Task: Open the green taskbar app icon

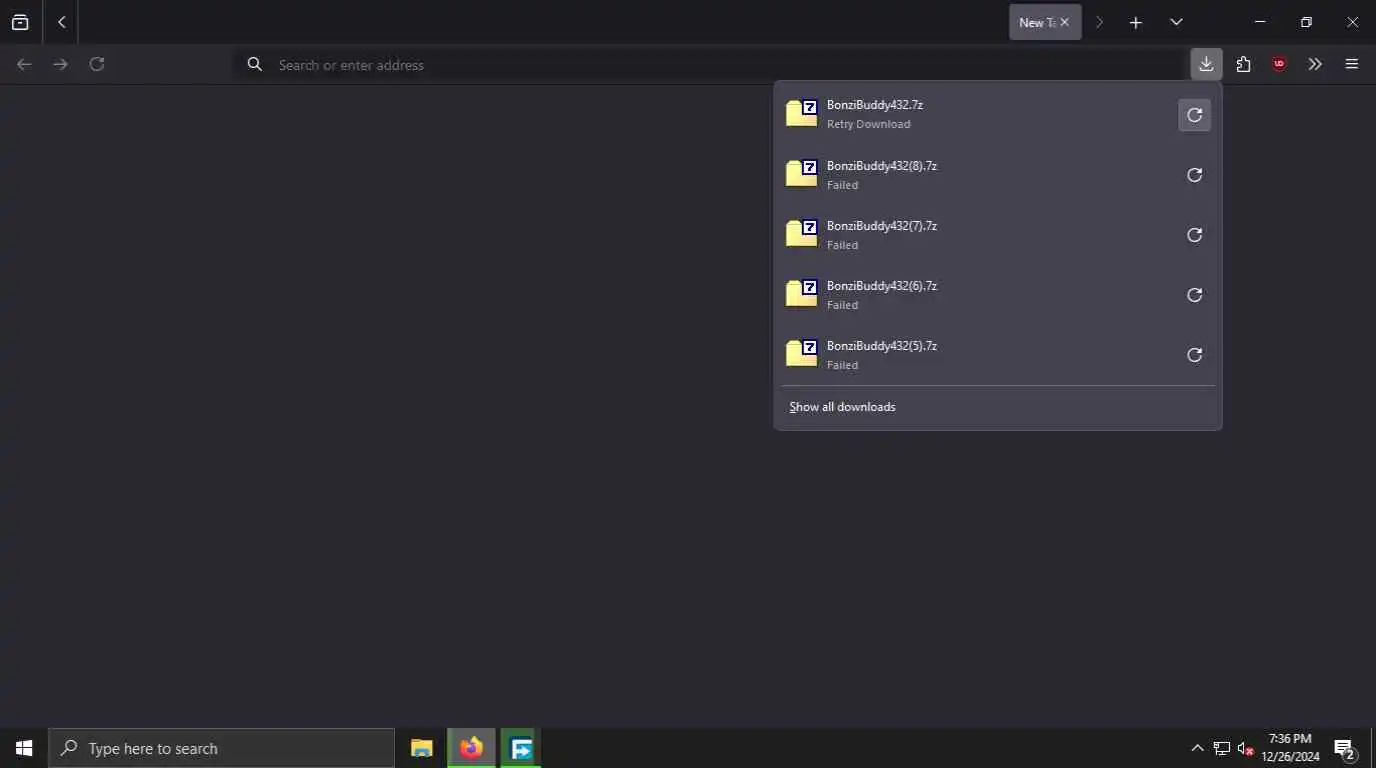Action: 521,748
